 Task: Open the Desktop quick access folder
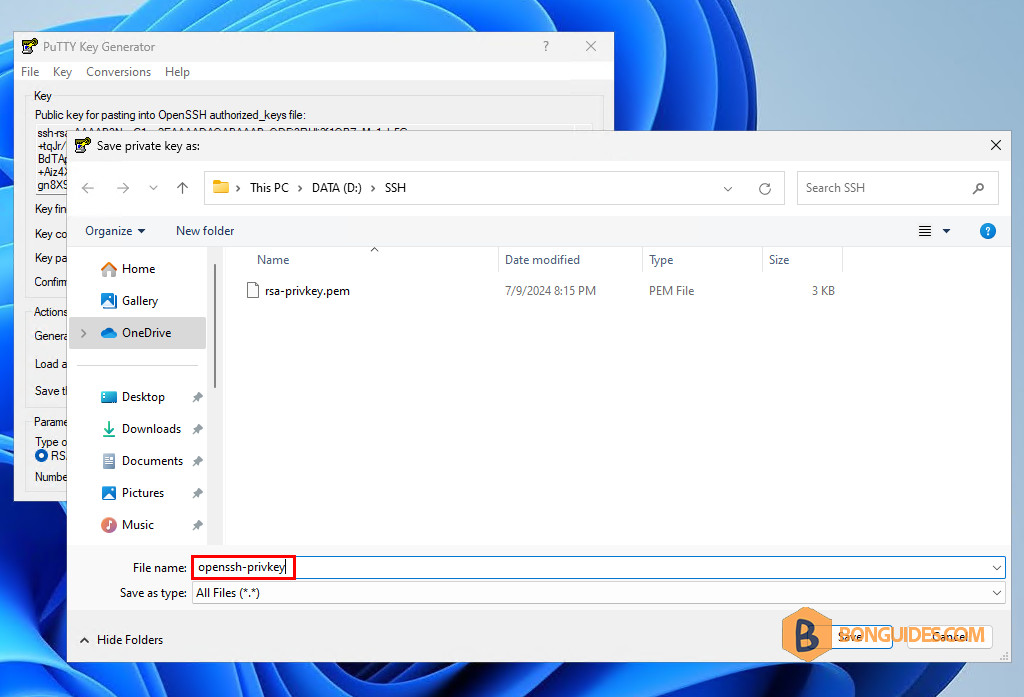[x=143, y=397]
